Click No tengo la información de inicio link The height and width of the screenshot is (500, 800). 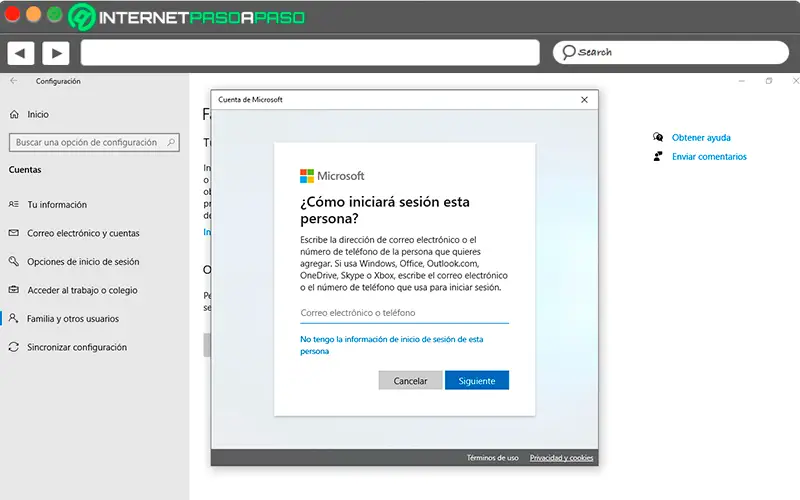coord(391,345)
